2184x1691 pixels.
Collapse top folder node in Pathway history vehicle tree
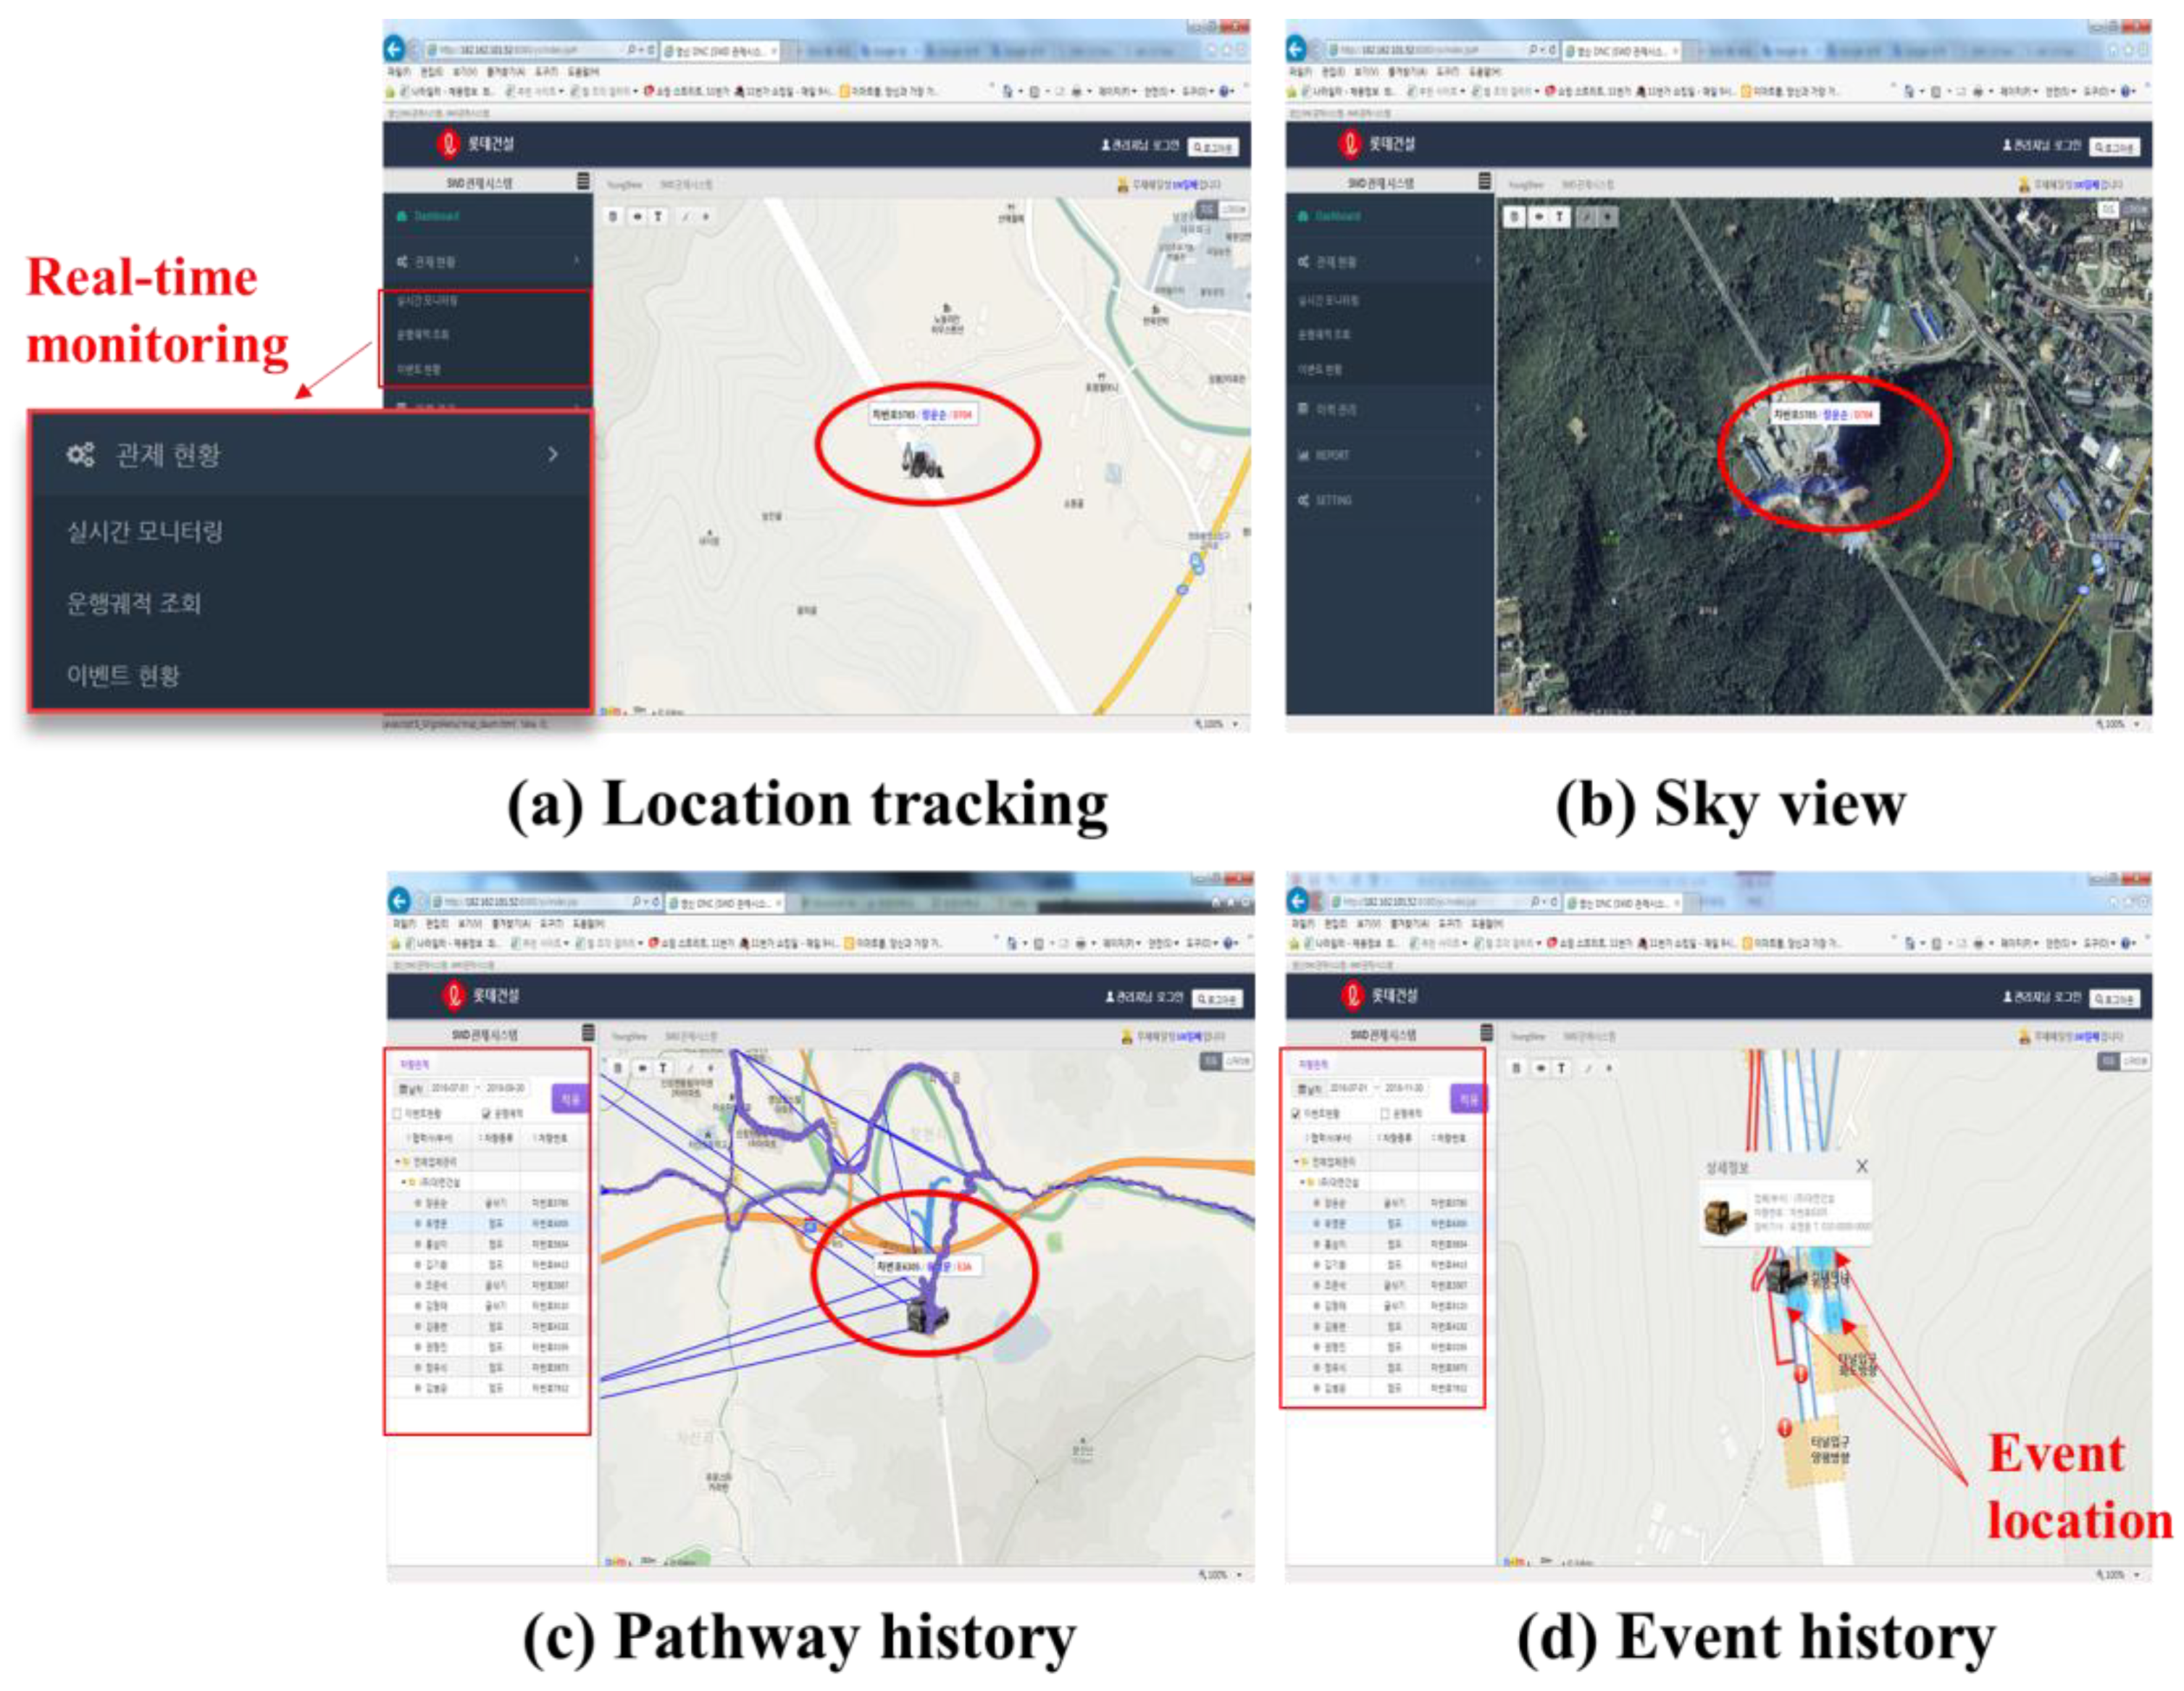pyautogui.click(x=398, y=1162)
